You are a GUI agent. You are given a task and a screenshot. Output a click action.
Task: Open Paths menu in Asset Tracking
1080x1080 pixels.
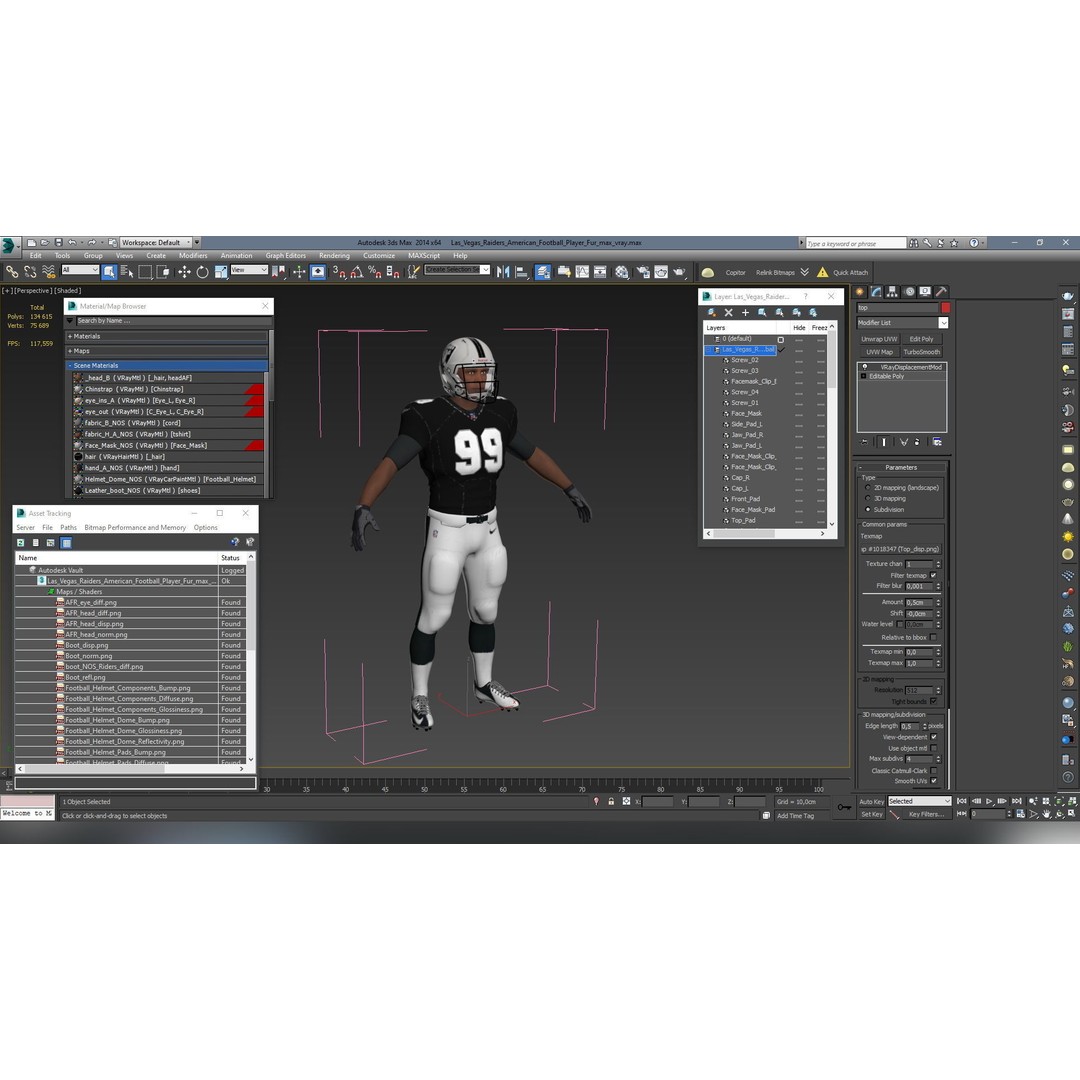(68, 528)
